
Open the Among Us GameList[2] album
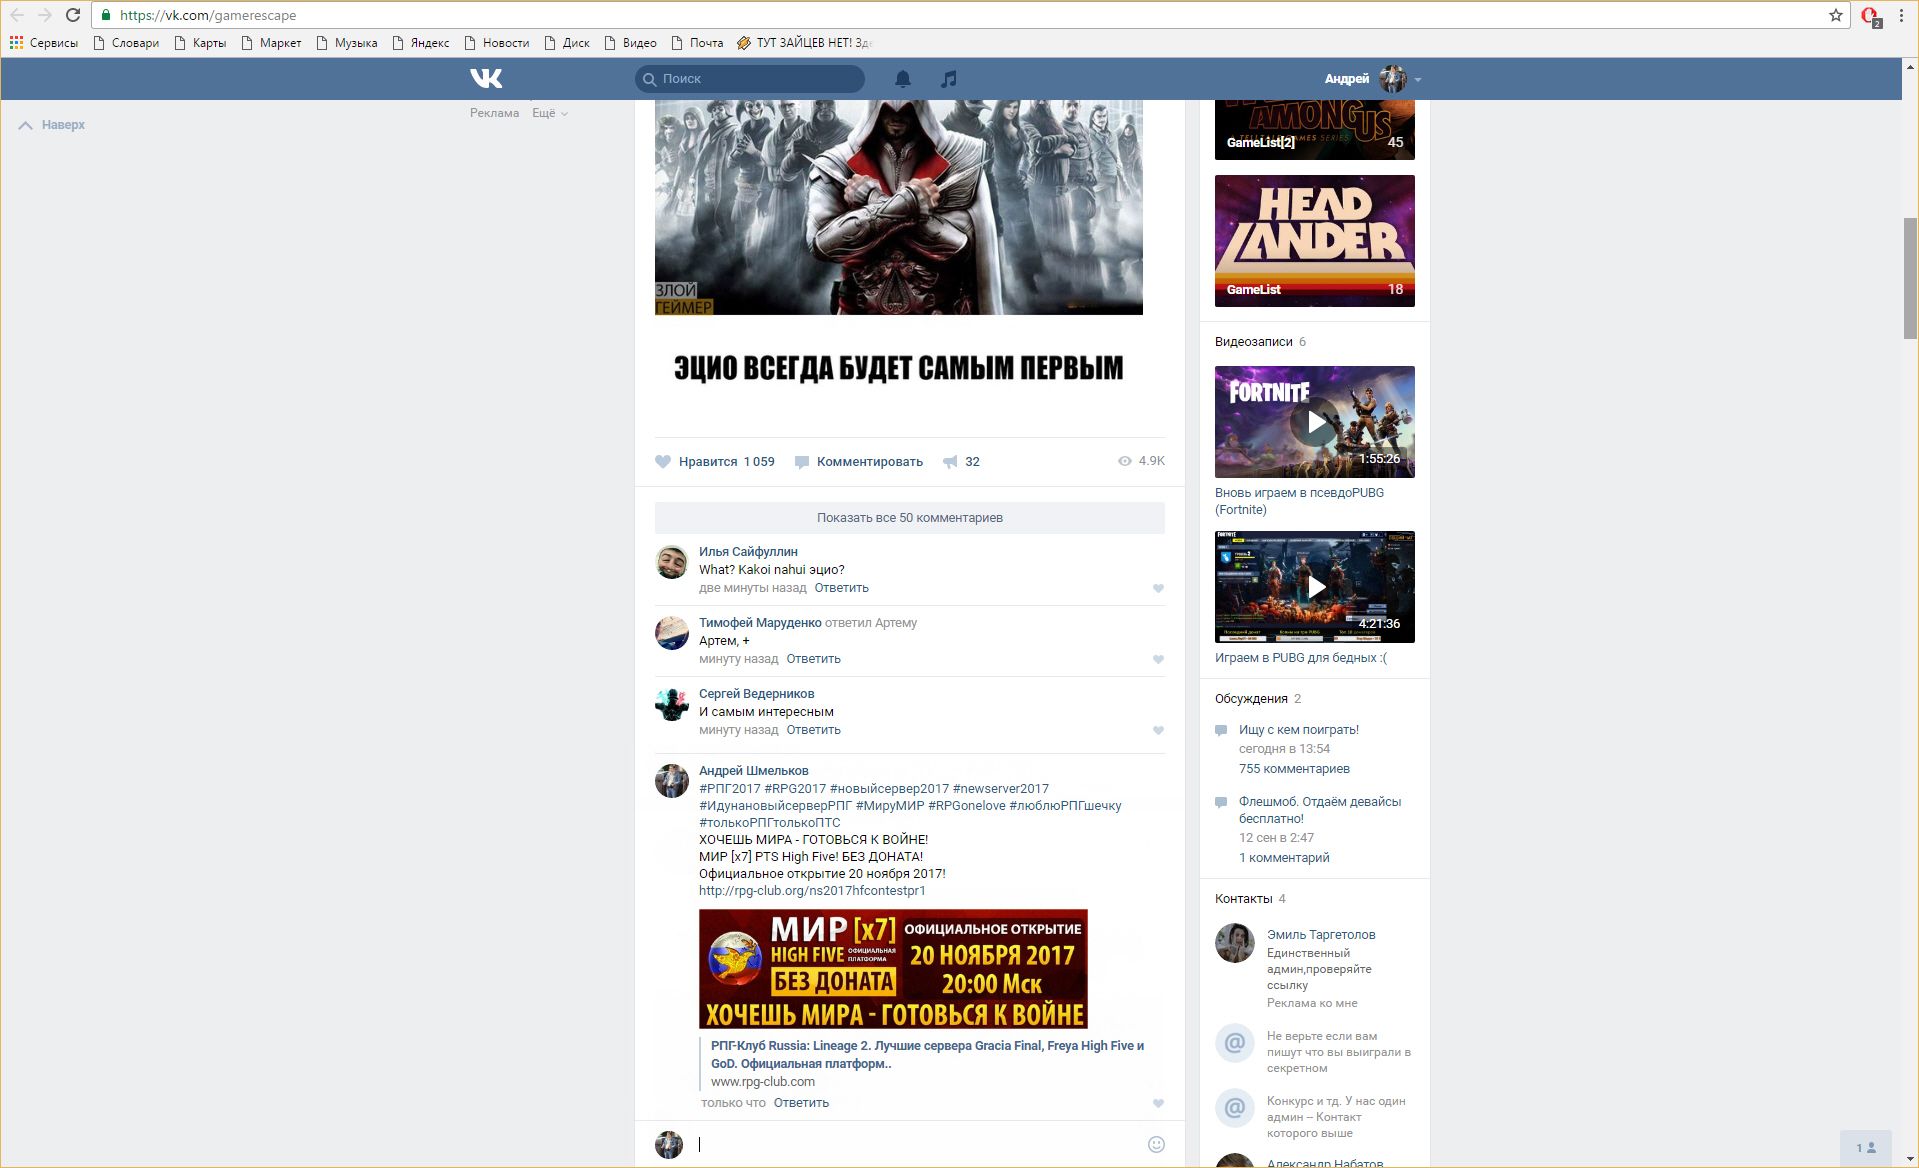tap(1314, 130)
